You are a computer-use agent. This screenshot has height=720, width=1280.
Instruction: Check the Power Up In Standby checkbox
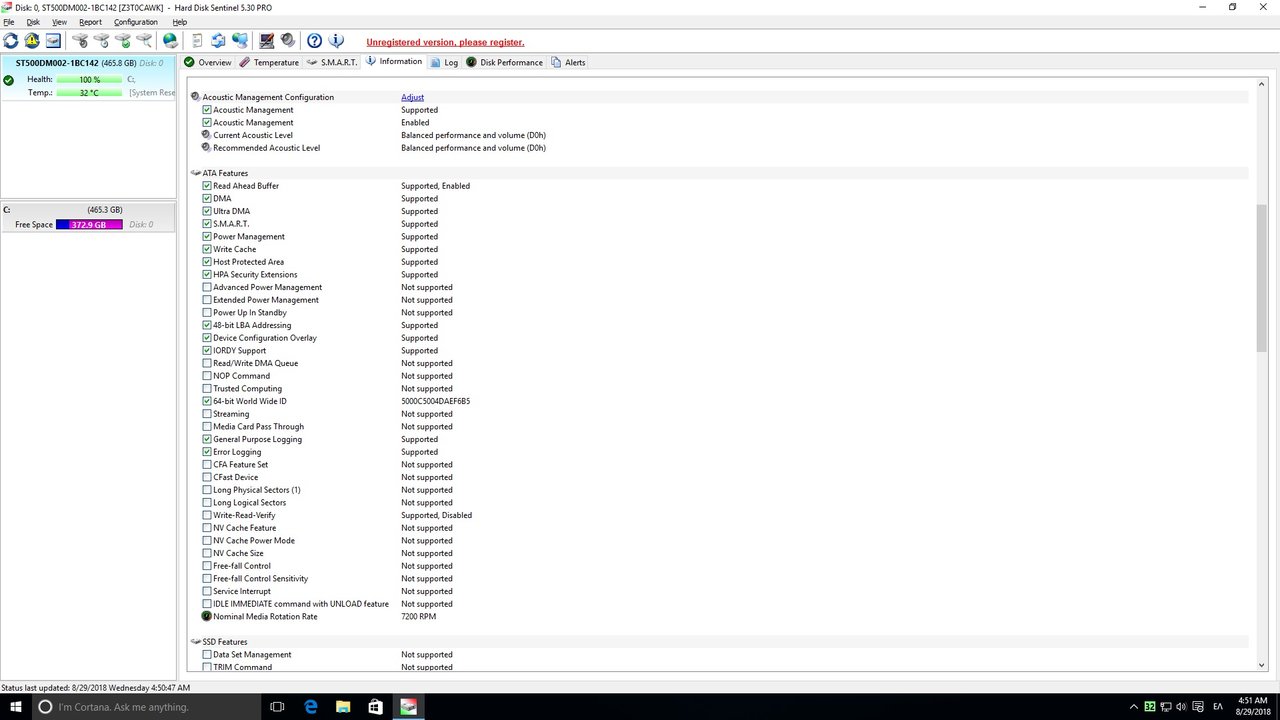pyautogui.click(x=207, y=313)
